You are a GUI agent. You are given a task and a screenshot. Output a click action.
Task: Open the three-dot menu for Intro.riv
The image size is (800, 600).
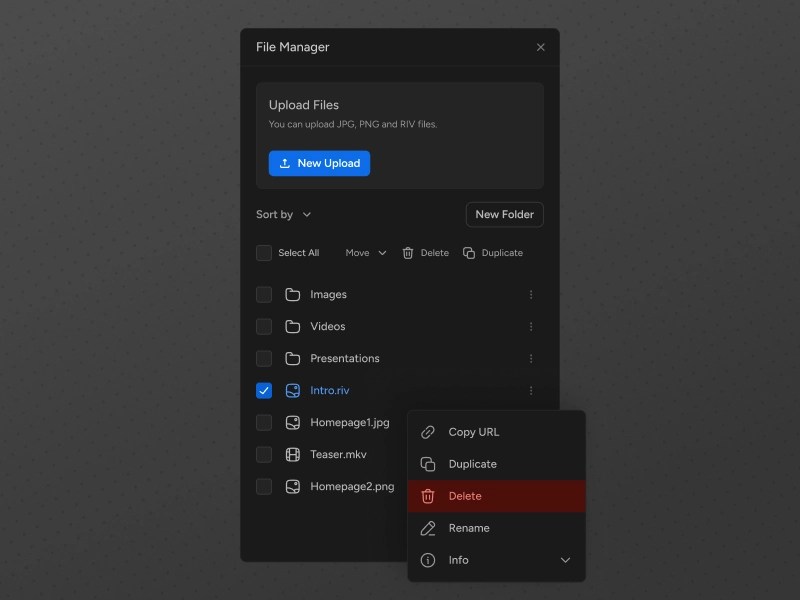click(531, 391)
